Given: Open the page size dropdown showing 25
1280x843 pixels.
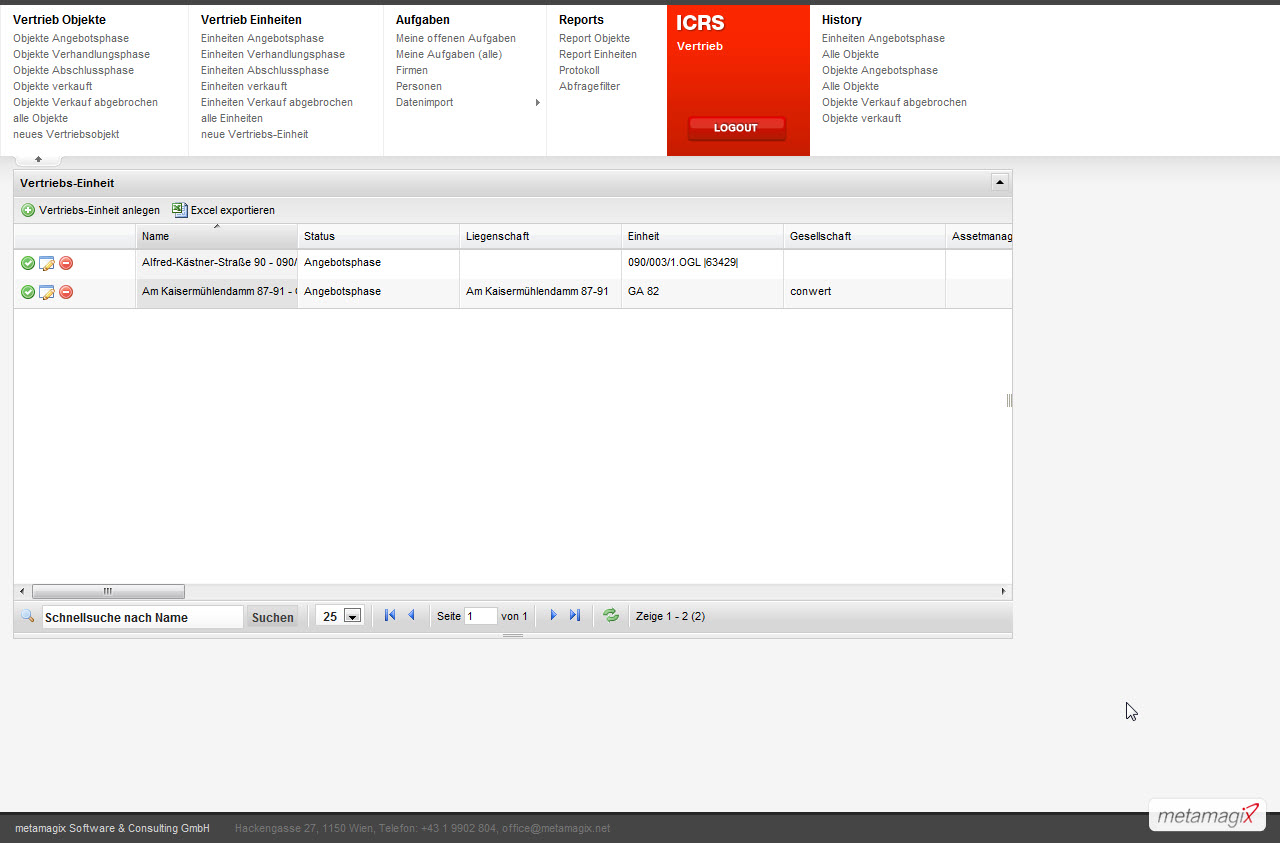Looking at the screenshot, I should click(352, 616).
